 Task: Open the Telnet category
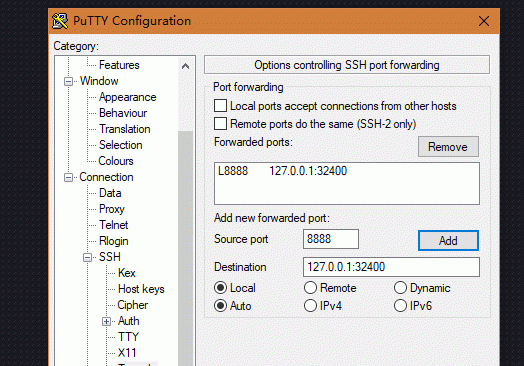click(x=113, y=225)
